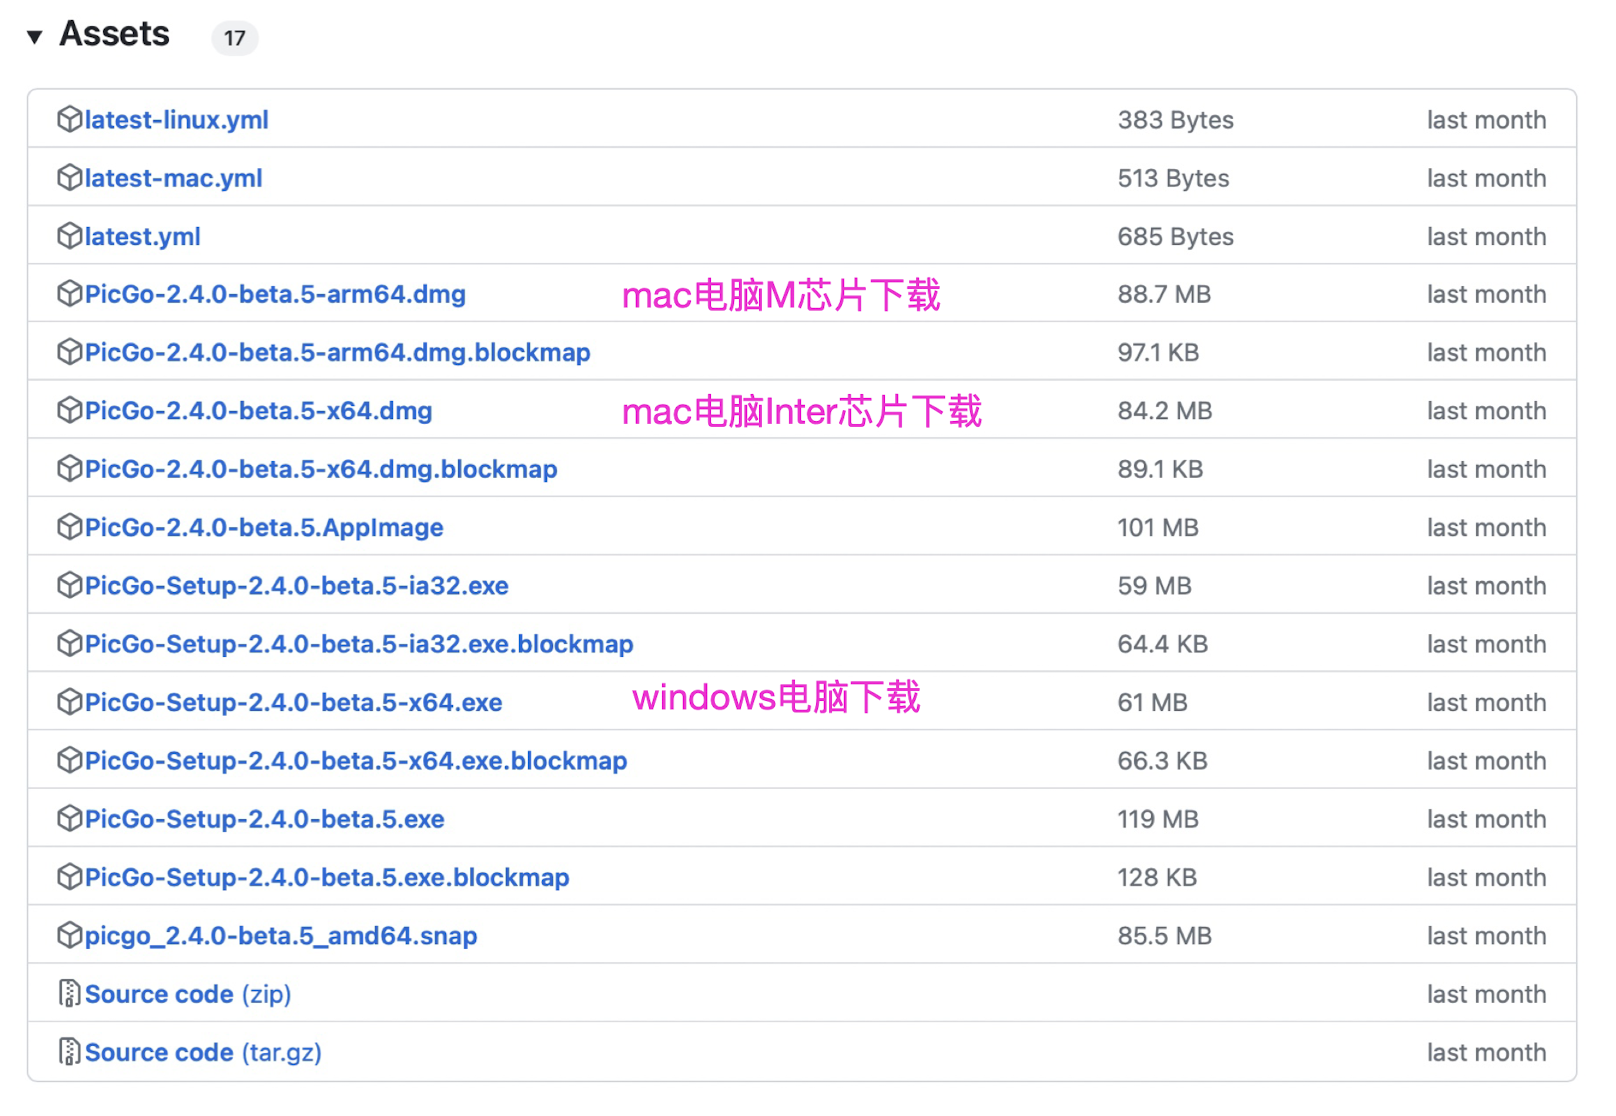Screen dimensions: 1616x1116
Task: Download PicGo-Setup-2.4.0-beta.5-ia32.exe
Action: point(296,586)
